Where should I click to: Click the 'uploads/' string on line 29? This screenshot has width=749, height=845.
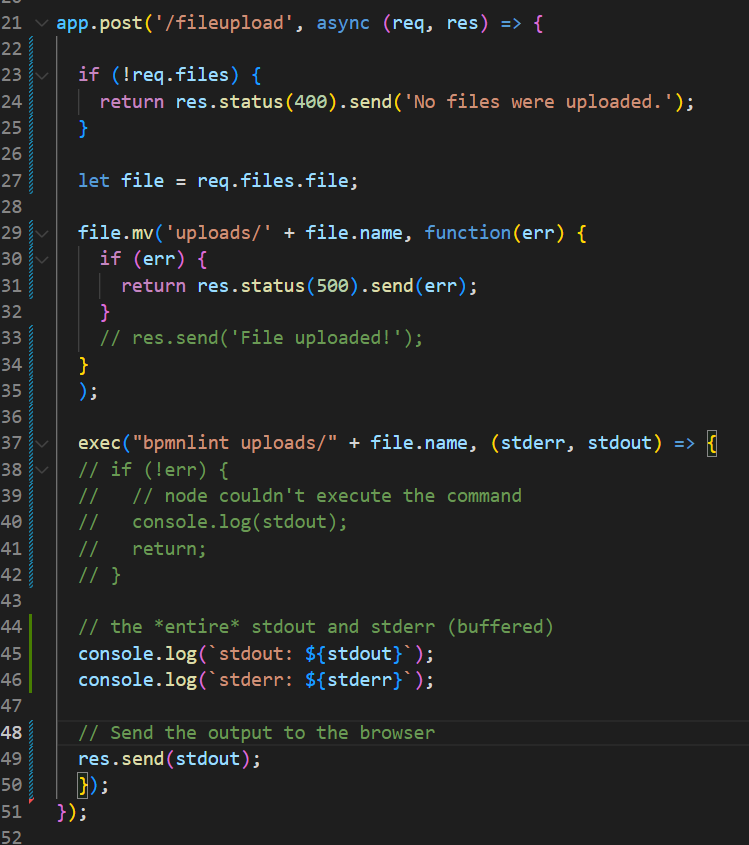point(219,233)
